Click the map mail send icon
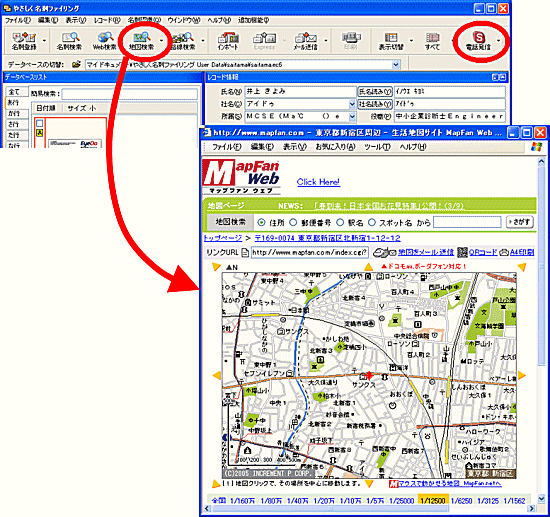Screen dimensions: 550x517 coord(384,252)
